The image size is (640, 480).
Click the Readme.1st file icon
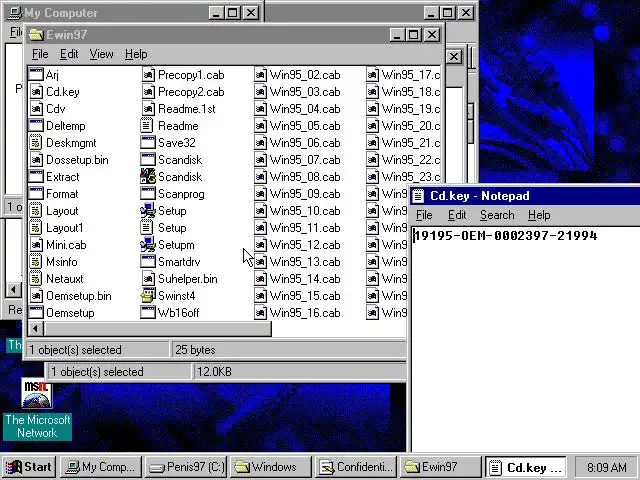click(x=148, y=109)
